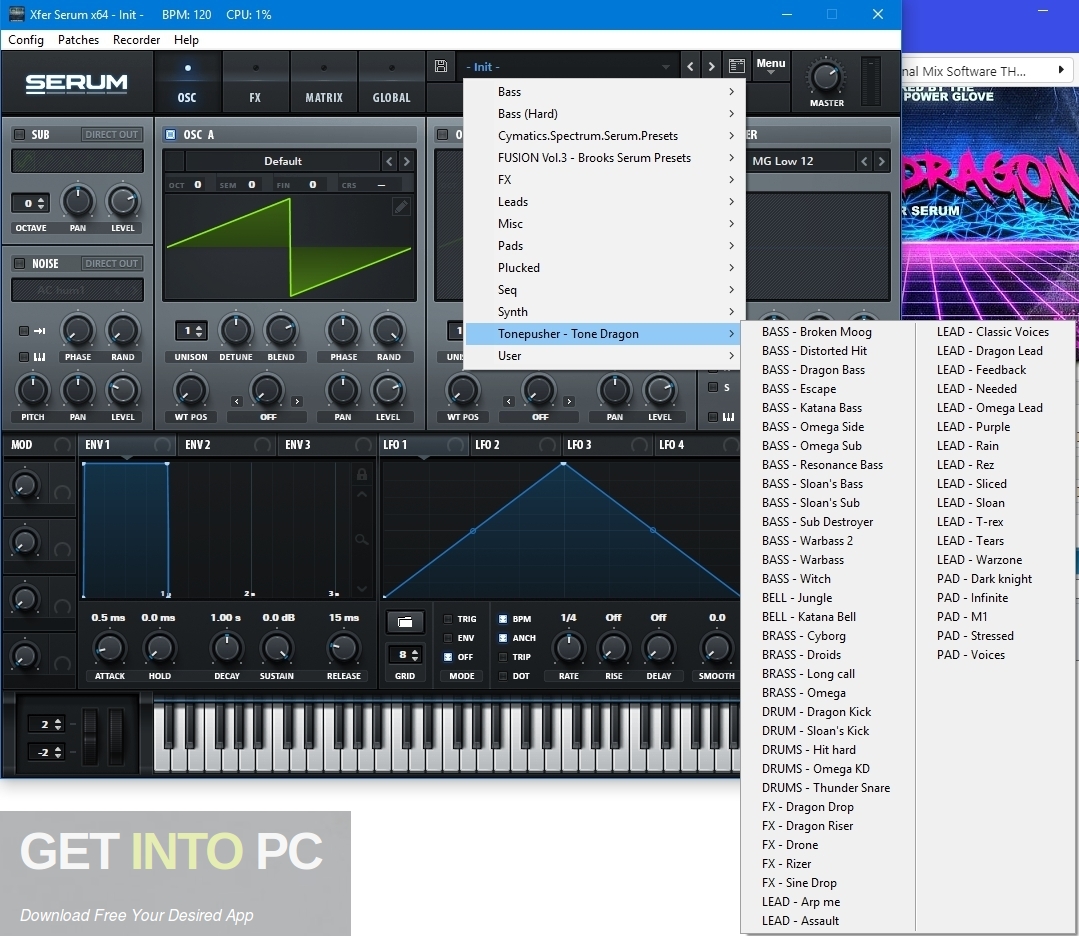
Task: Click the LFO RATE knob
Action: (568, 648)
